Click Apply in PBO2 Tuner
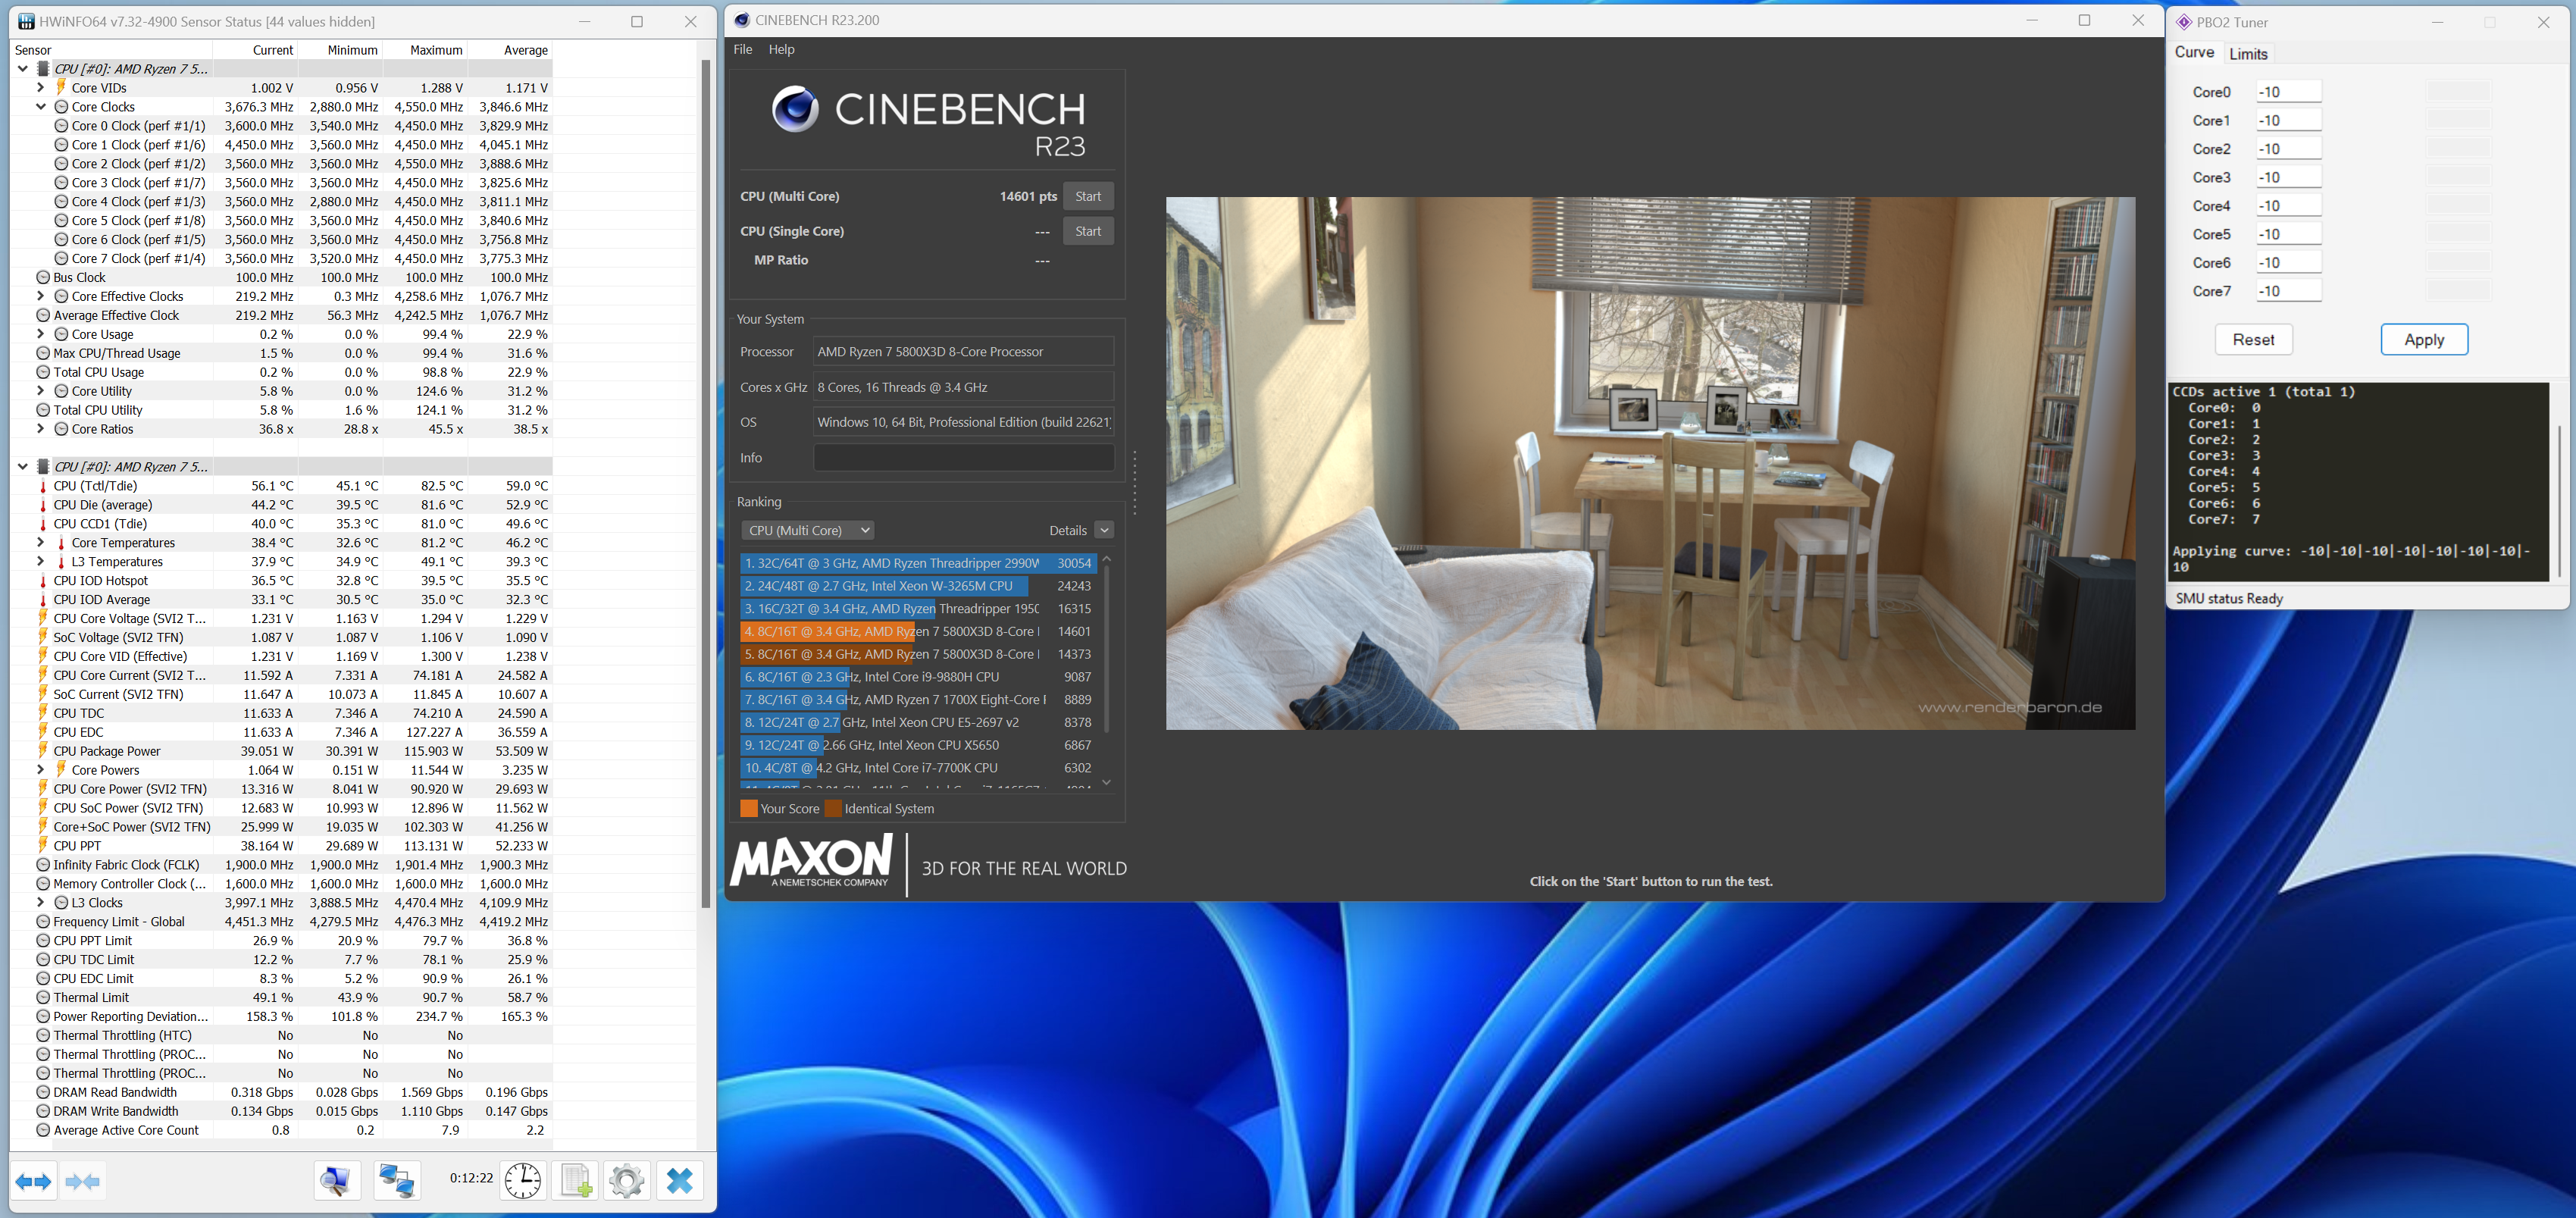 pos(2423,340)
